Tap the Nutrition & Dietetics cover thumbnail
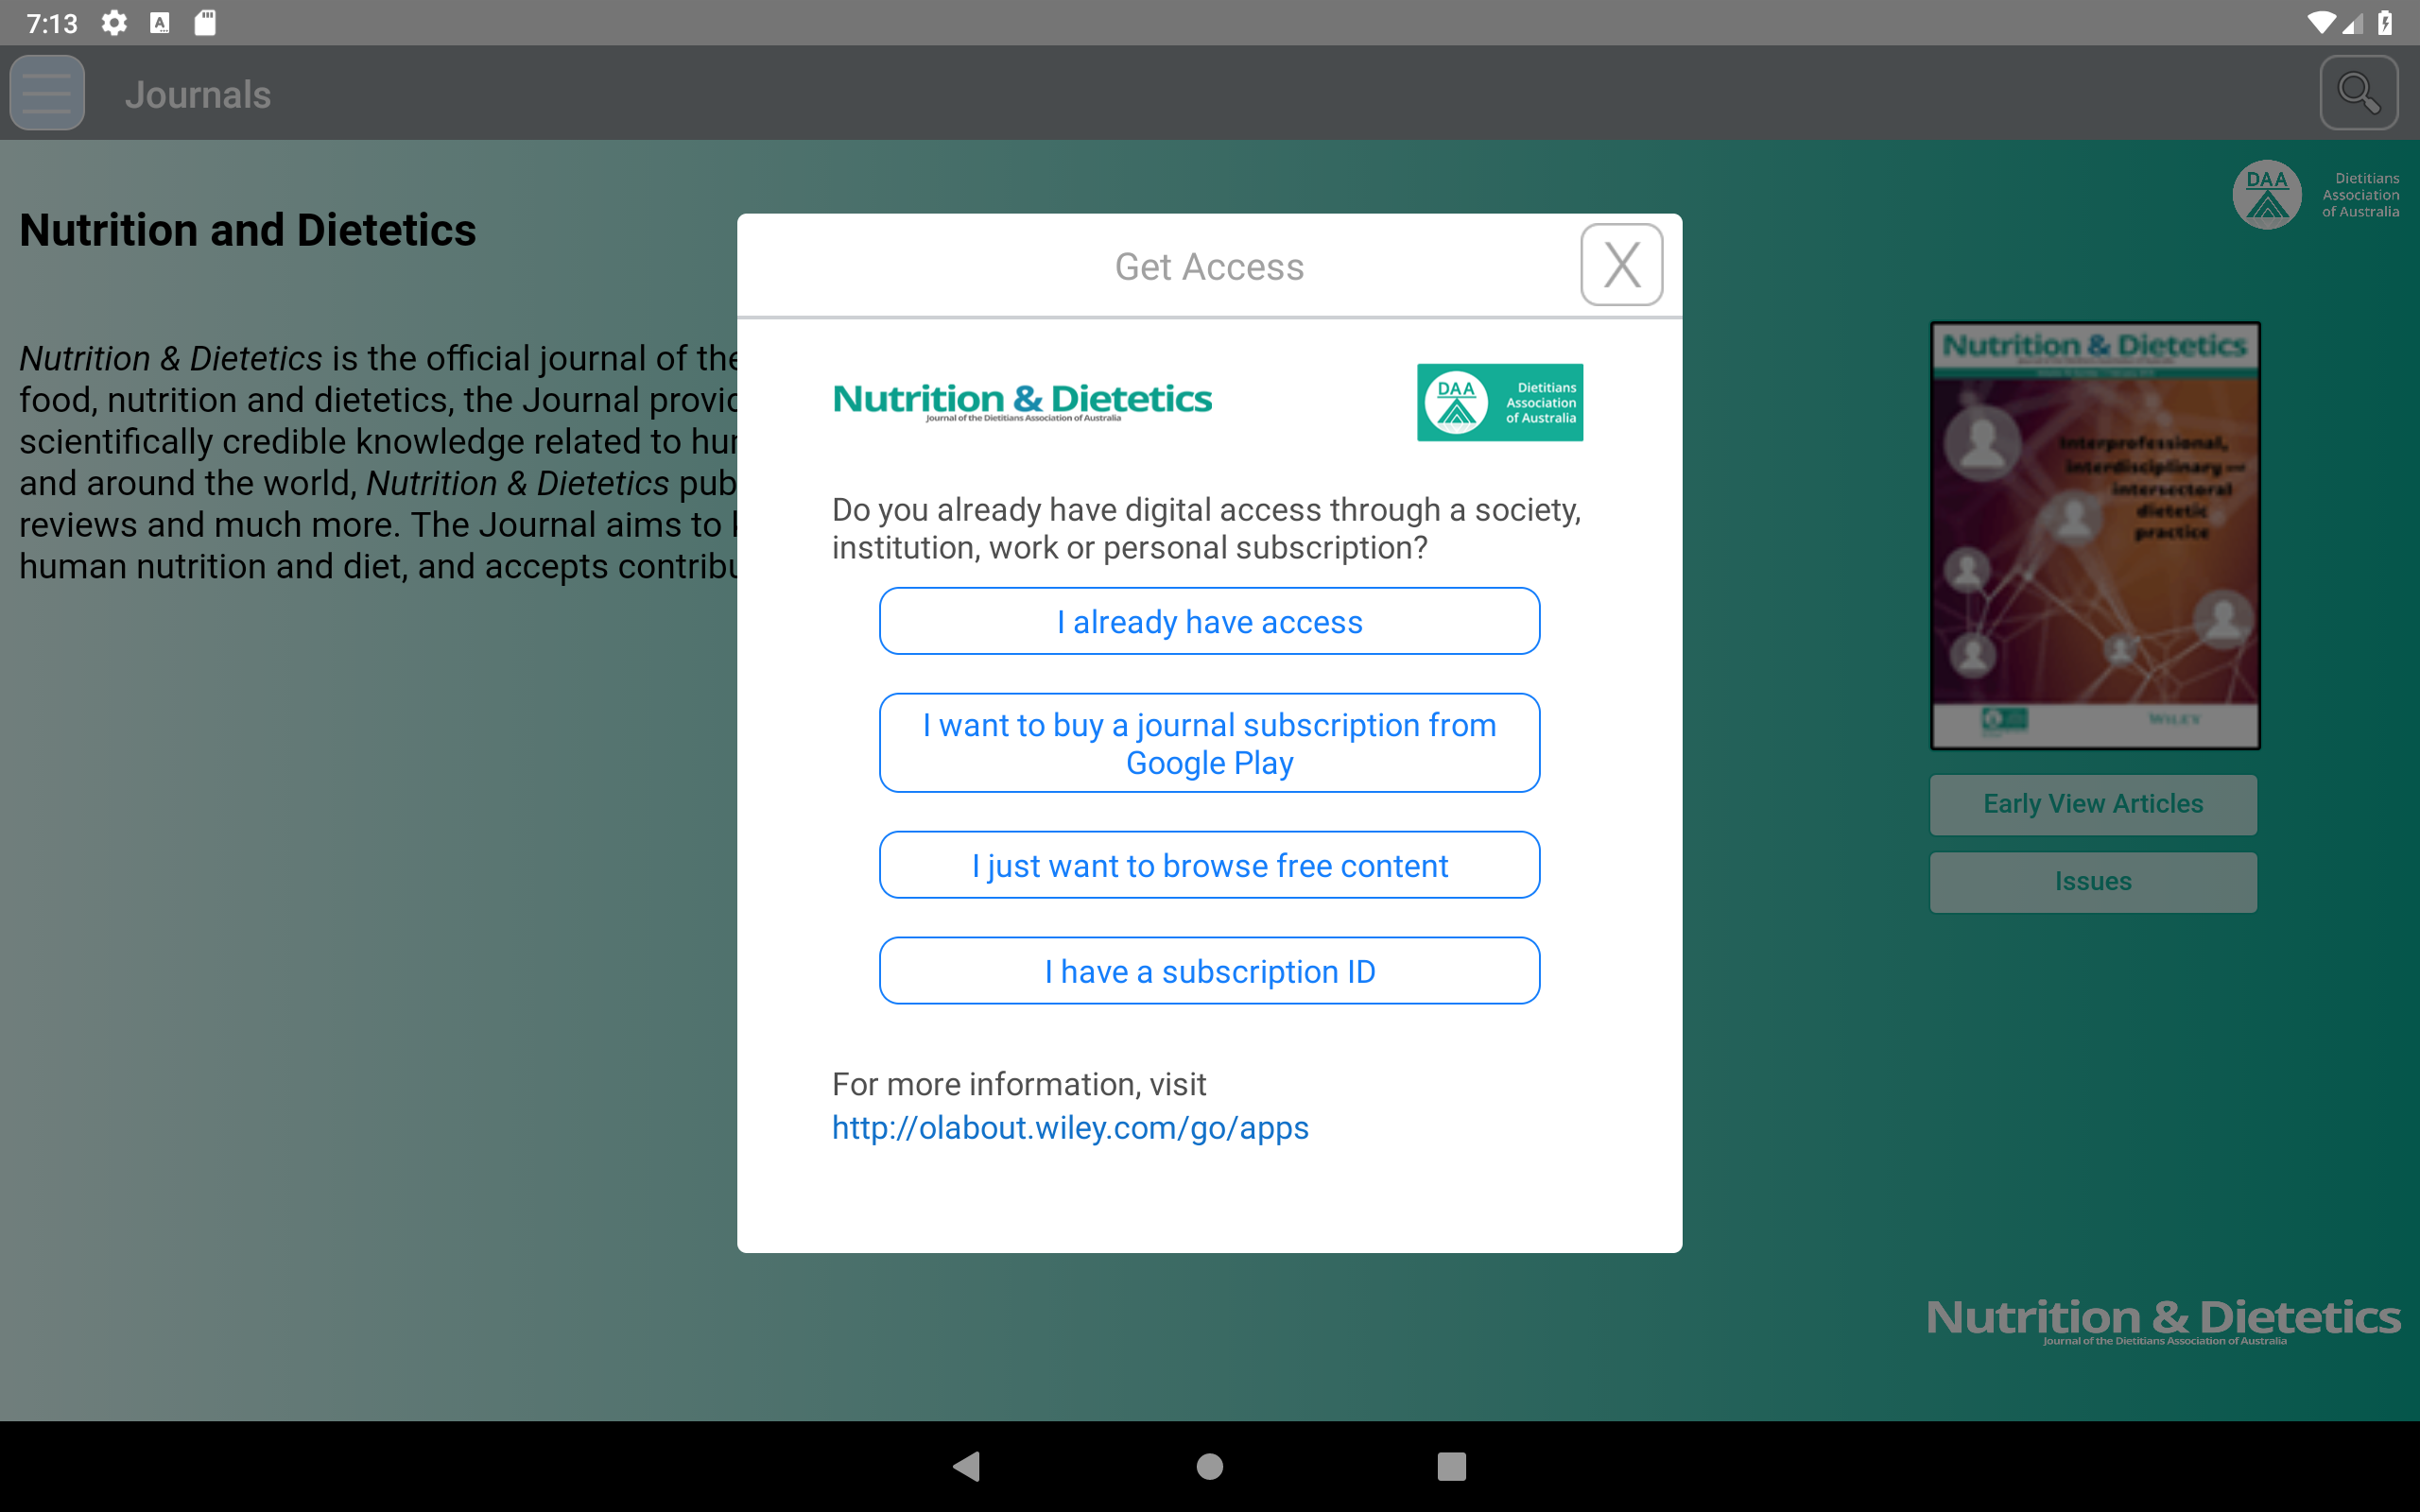This screenshot has width=2420, height=1512. pos(2094,535)
